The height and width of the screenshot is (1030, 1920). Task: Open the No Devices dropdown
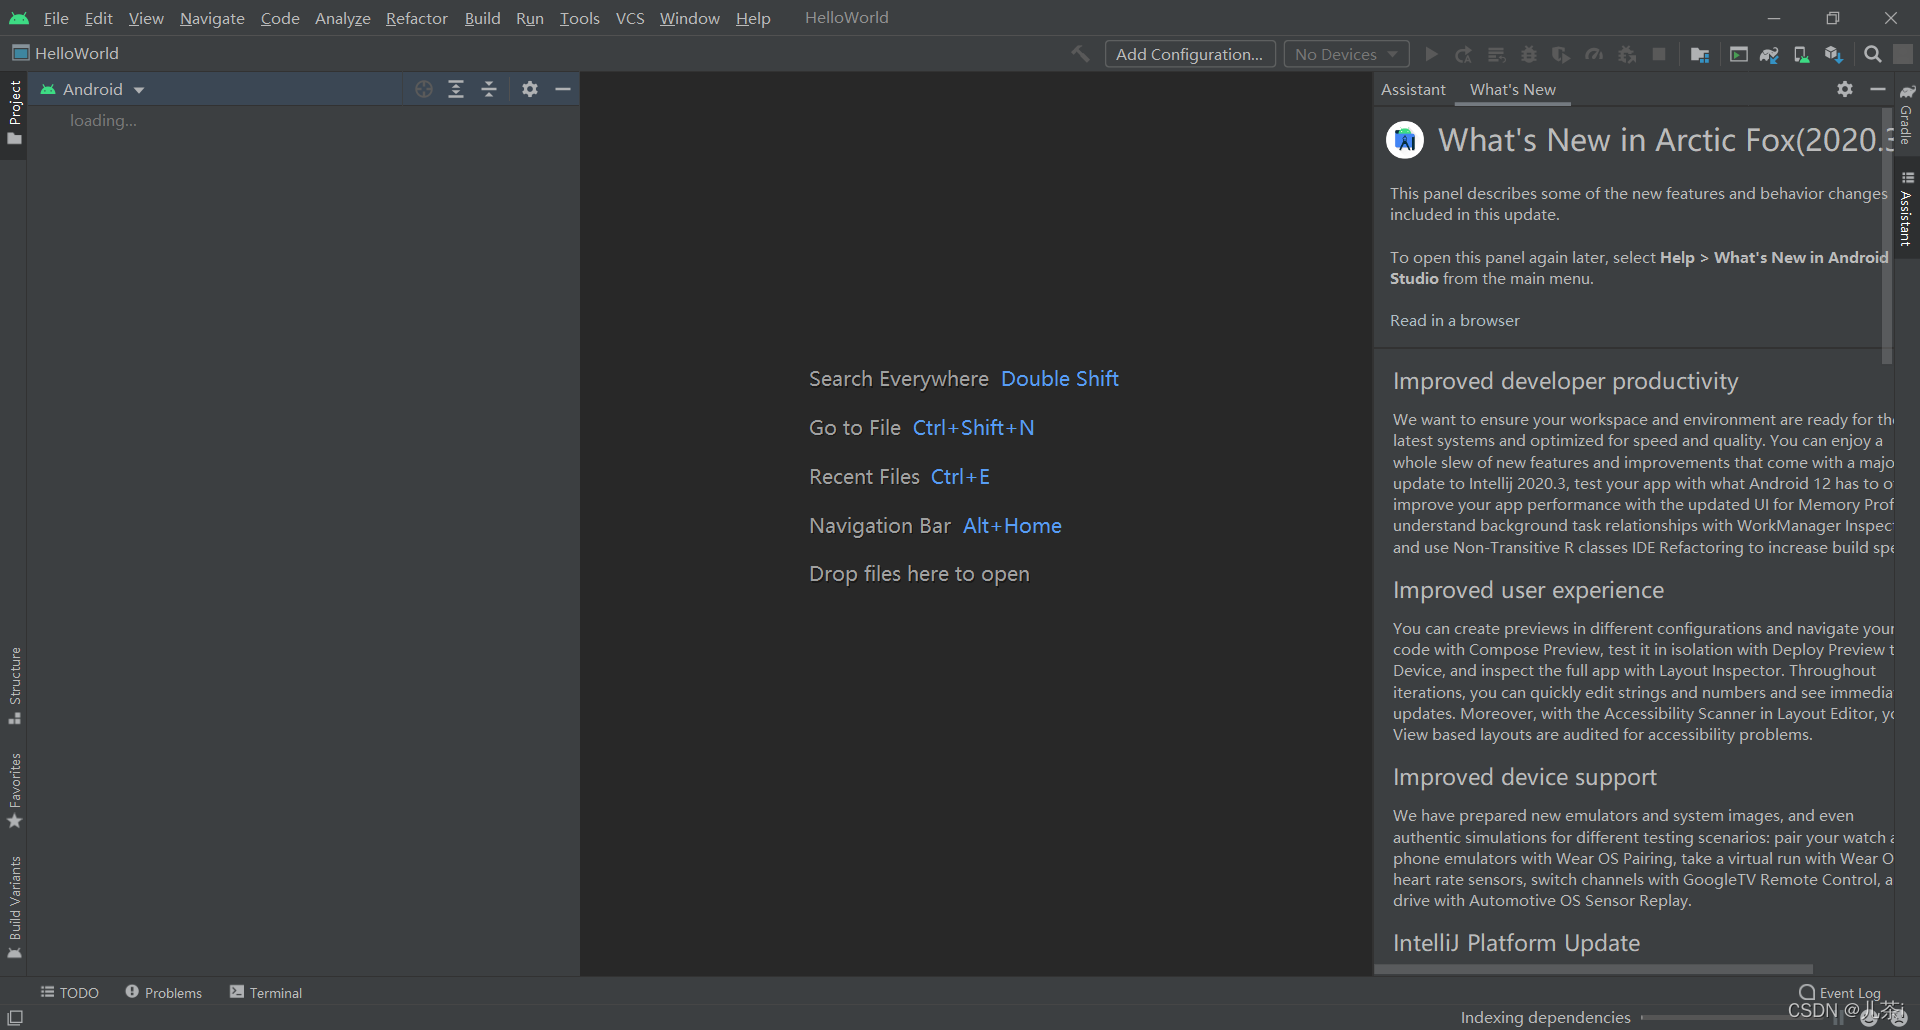click(1346, 54)
